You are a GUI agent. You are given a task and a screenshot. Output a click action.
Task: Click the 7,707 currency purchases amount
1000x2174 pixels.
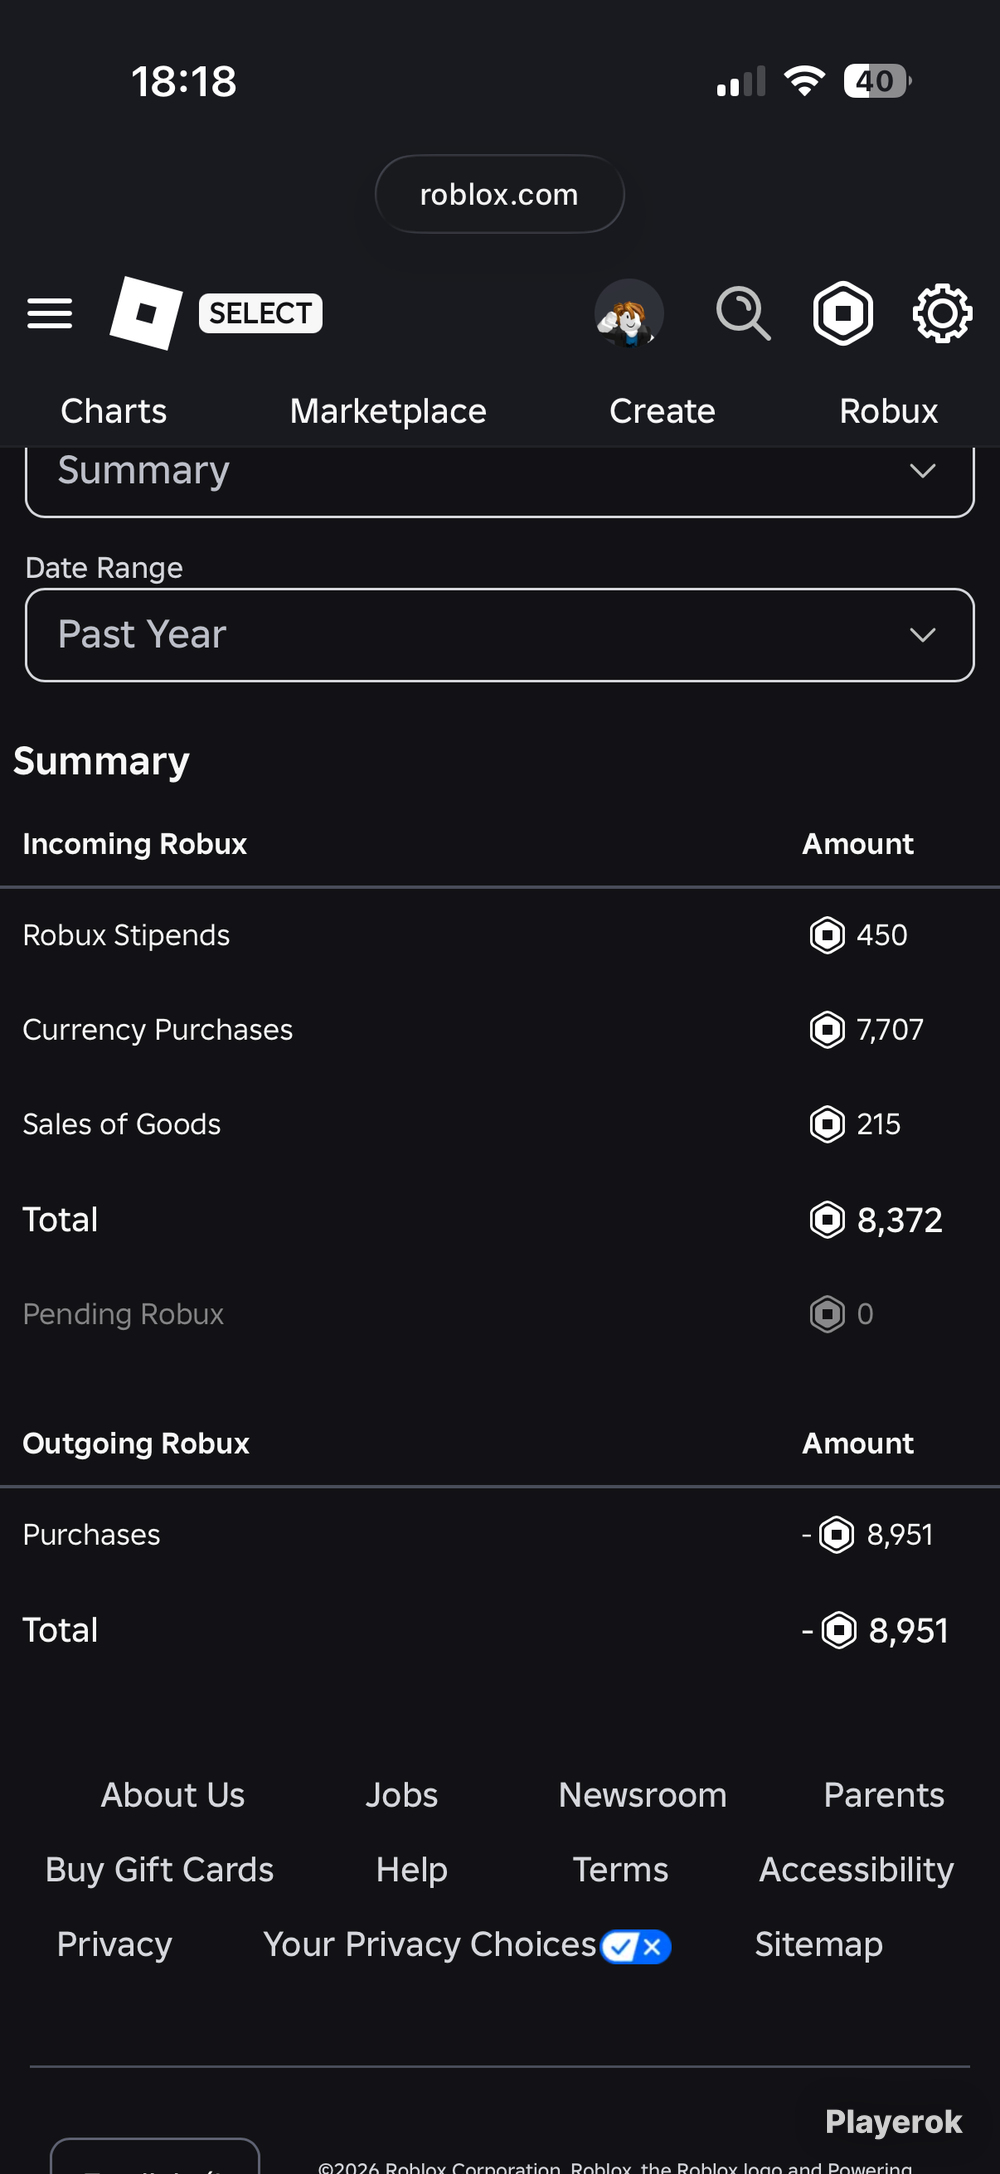coord(890,1029)
